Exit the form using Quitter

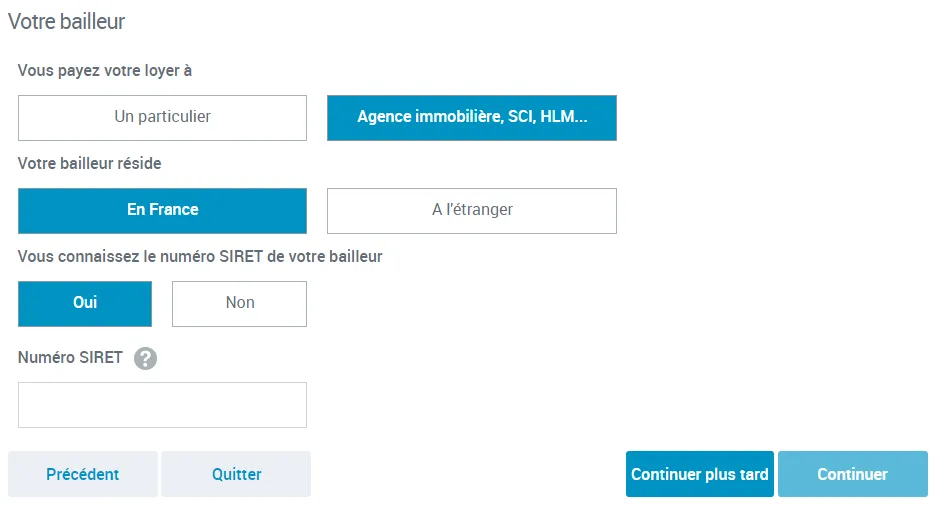(x=236, y=474)
